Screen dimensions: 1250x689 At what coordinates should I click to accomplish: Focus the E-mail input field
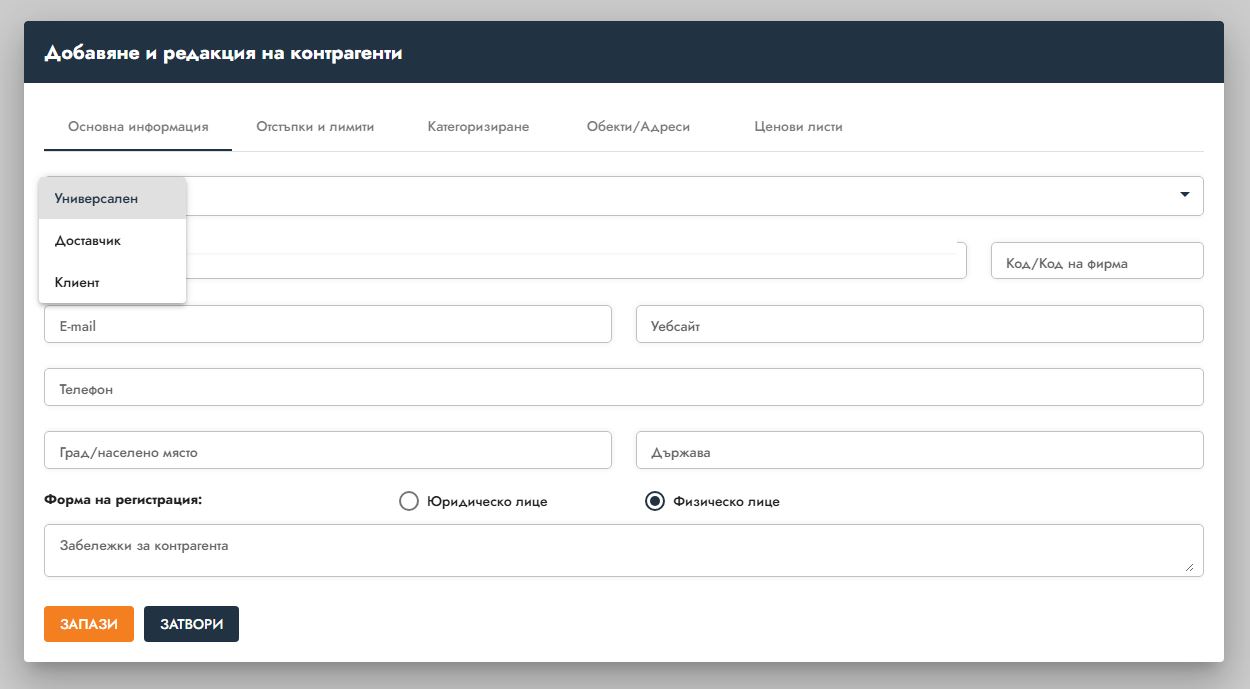(327, 325)
